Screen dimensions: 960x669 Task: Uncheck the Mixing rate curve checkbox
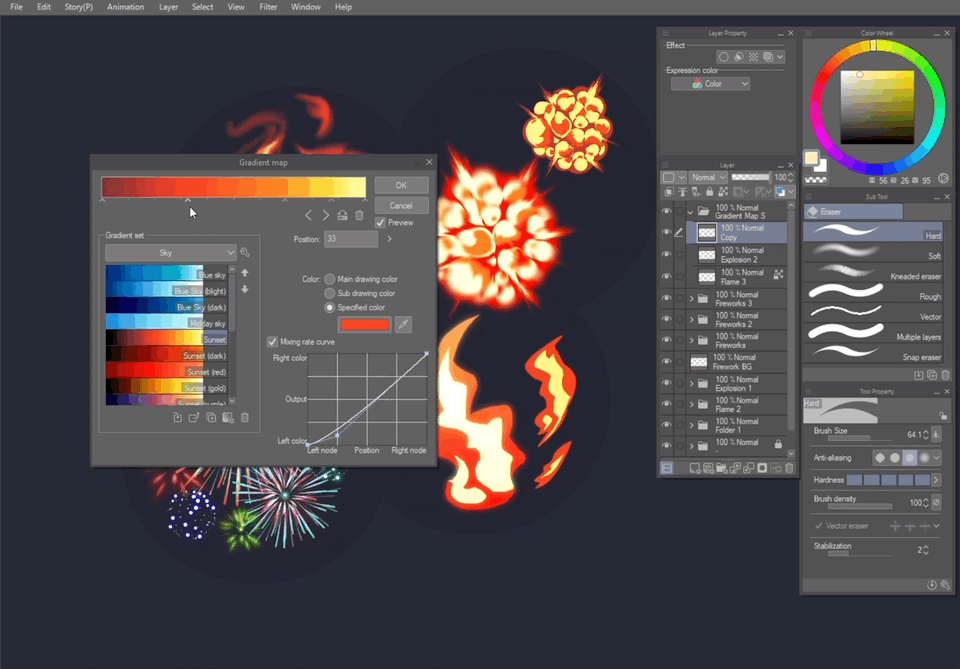pos(272,342)
